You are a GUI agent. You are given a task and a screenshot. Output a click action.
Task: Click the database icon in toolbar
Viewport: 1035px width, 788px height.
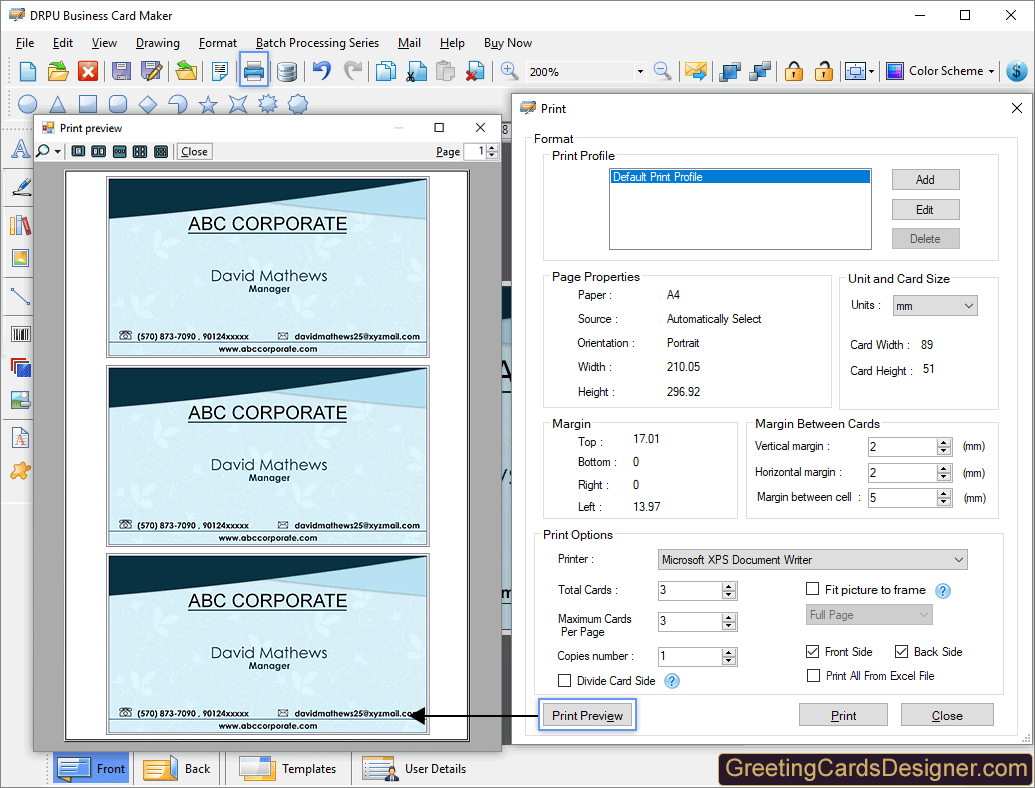click(x=286, y=71)
